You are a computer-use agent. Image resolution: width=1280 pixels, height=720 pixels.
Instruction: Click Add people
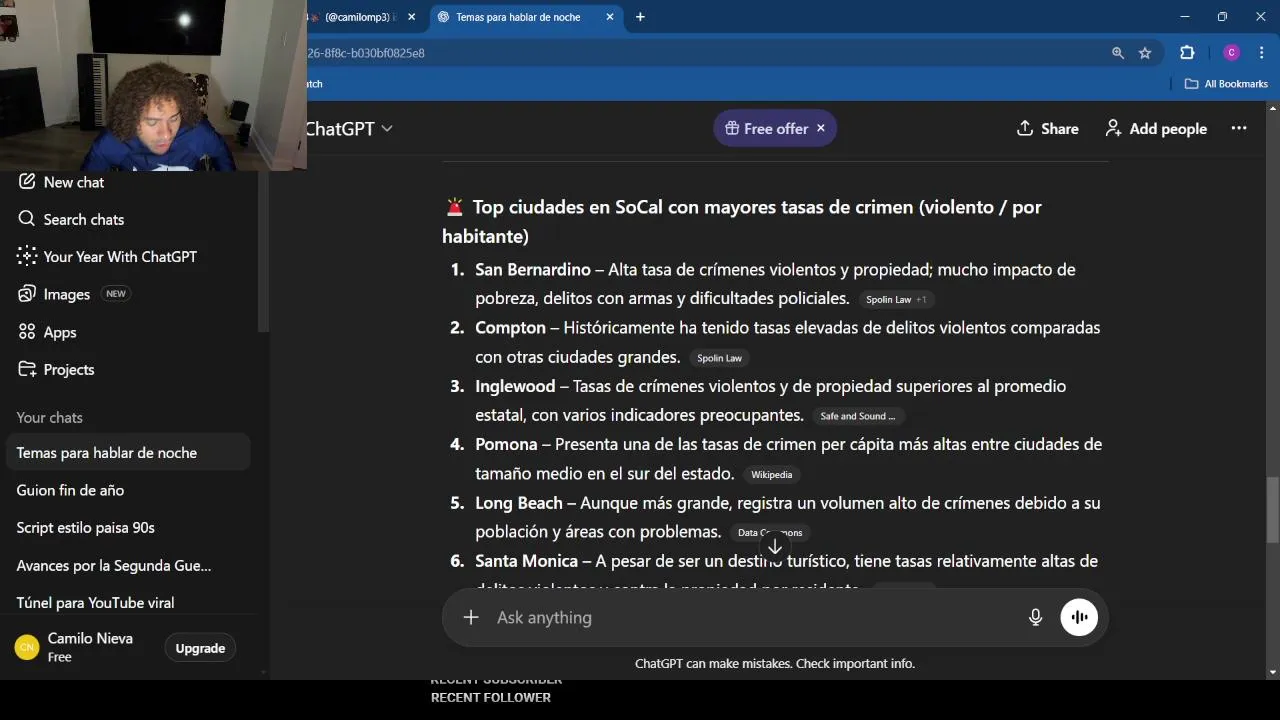pyautogui.click(x=1156, y=128)
